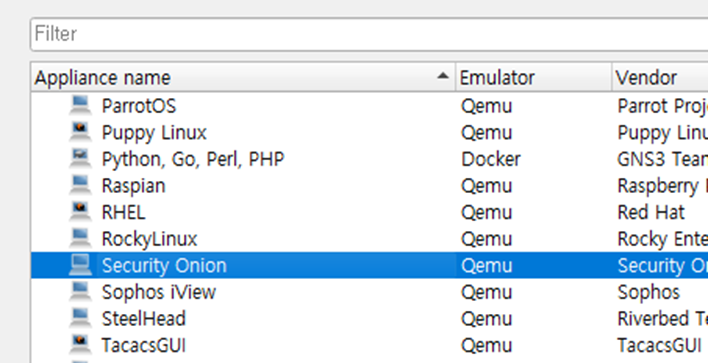Click Qemu cell in Security Onion row
Viewport: 708px width, 363px height.
click(x=487, y=267)
